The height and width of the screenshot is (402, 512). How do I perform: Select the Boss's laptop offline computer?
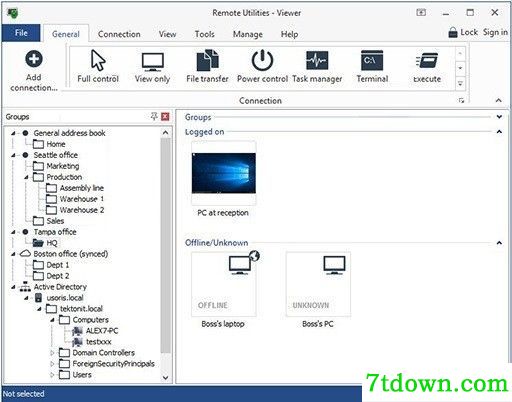point(224,284)
